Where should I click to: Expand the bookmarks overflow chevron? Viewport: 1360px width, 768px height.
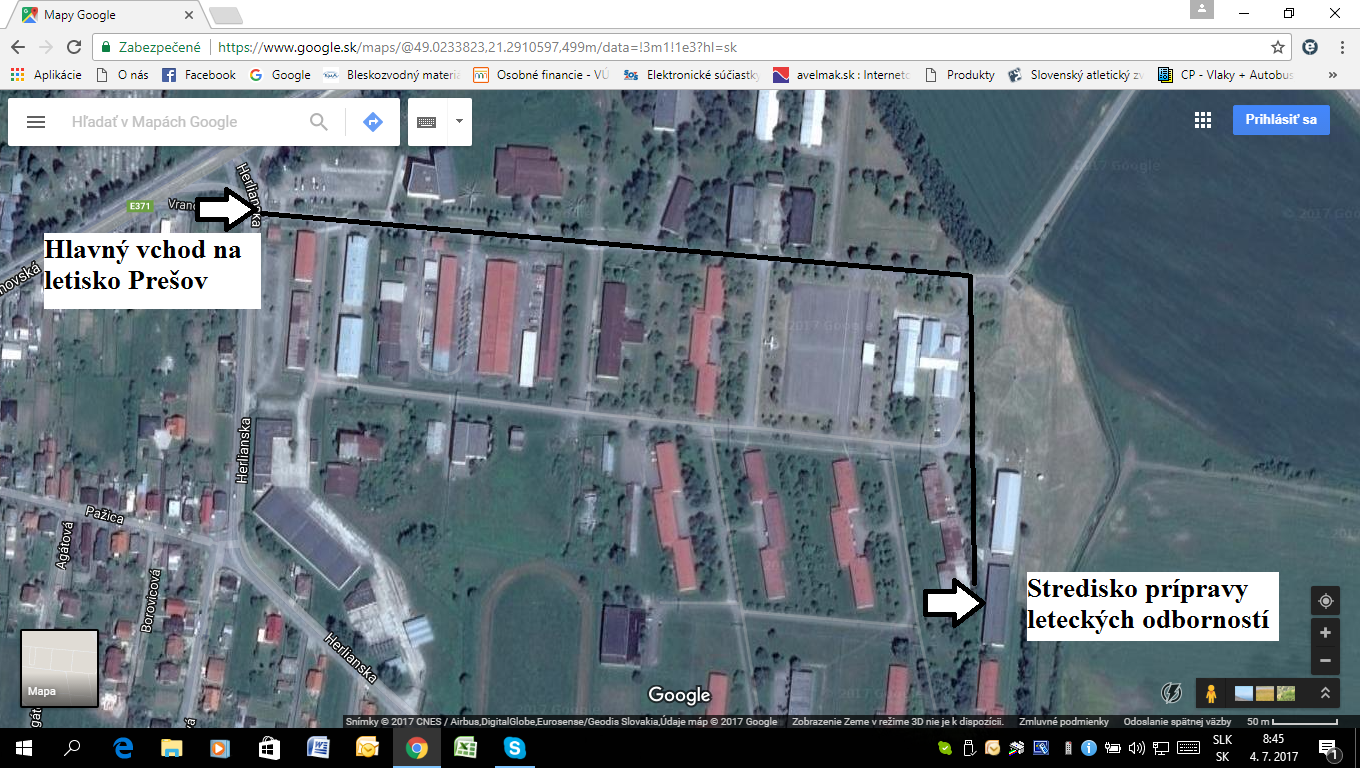[1331, 74]
